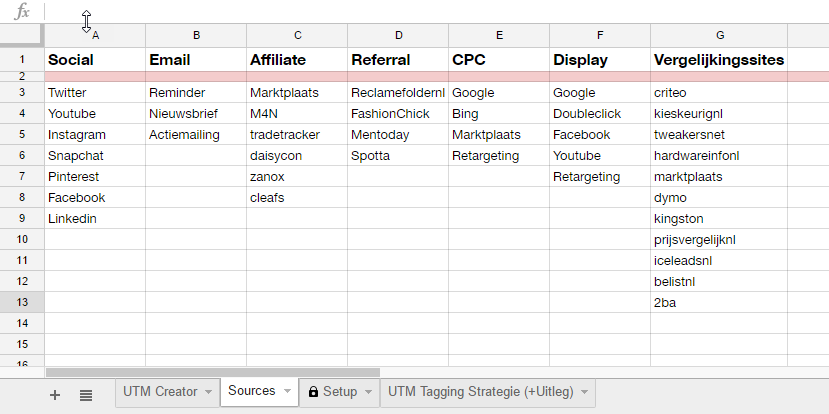829x414 pixels.
Task: Click the select-all corner box
Action: coord(22,35)
